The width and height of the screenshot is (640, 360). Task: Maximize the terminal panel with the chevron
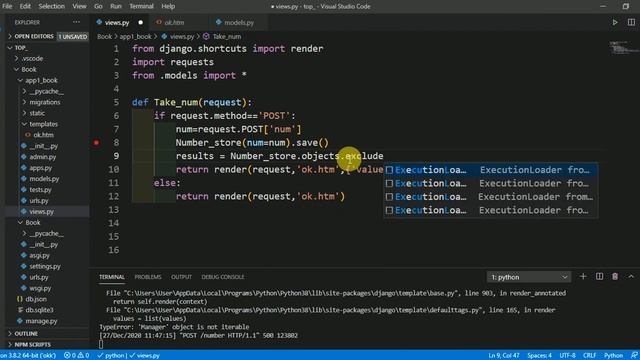click(x=631, y=277)
